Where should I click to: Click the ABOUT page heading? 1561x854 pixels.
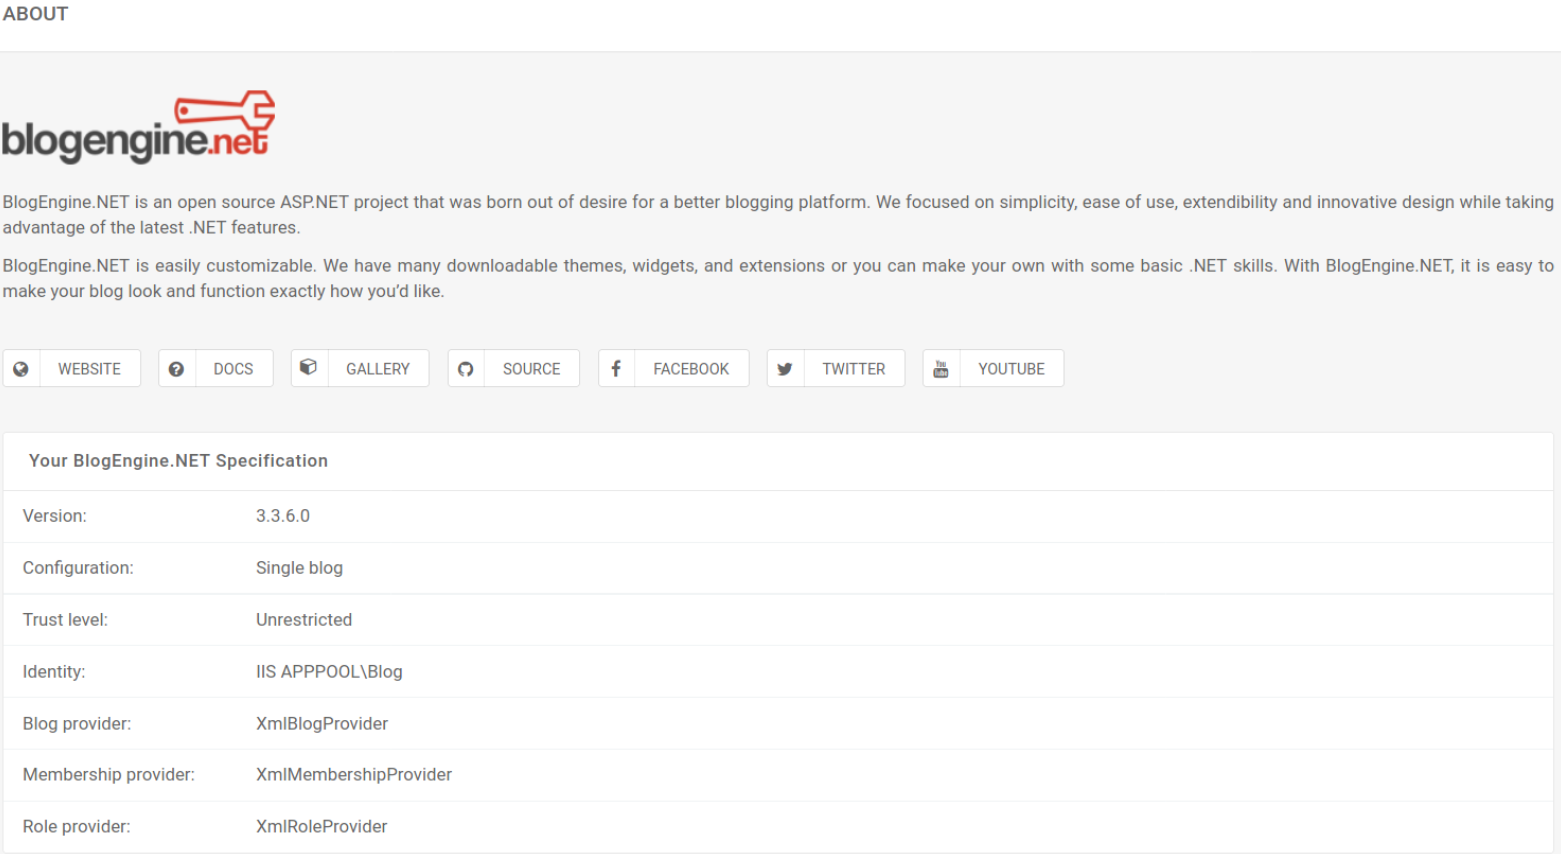[36, 14]
